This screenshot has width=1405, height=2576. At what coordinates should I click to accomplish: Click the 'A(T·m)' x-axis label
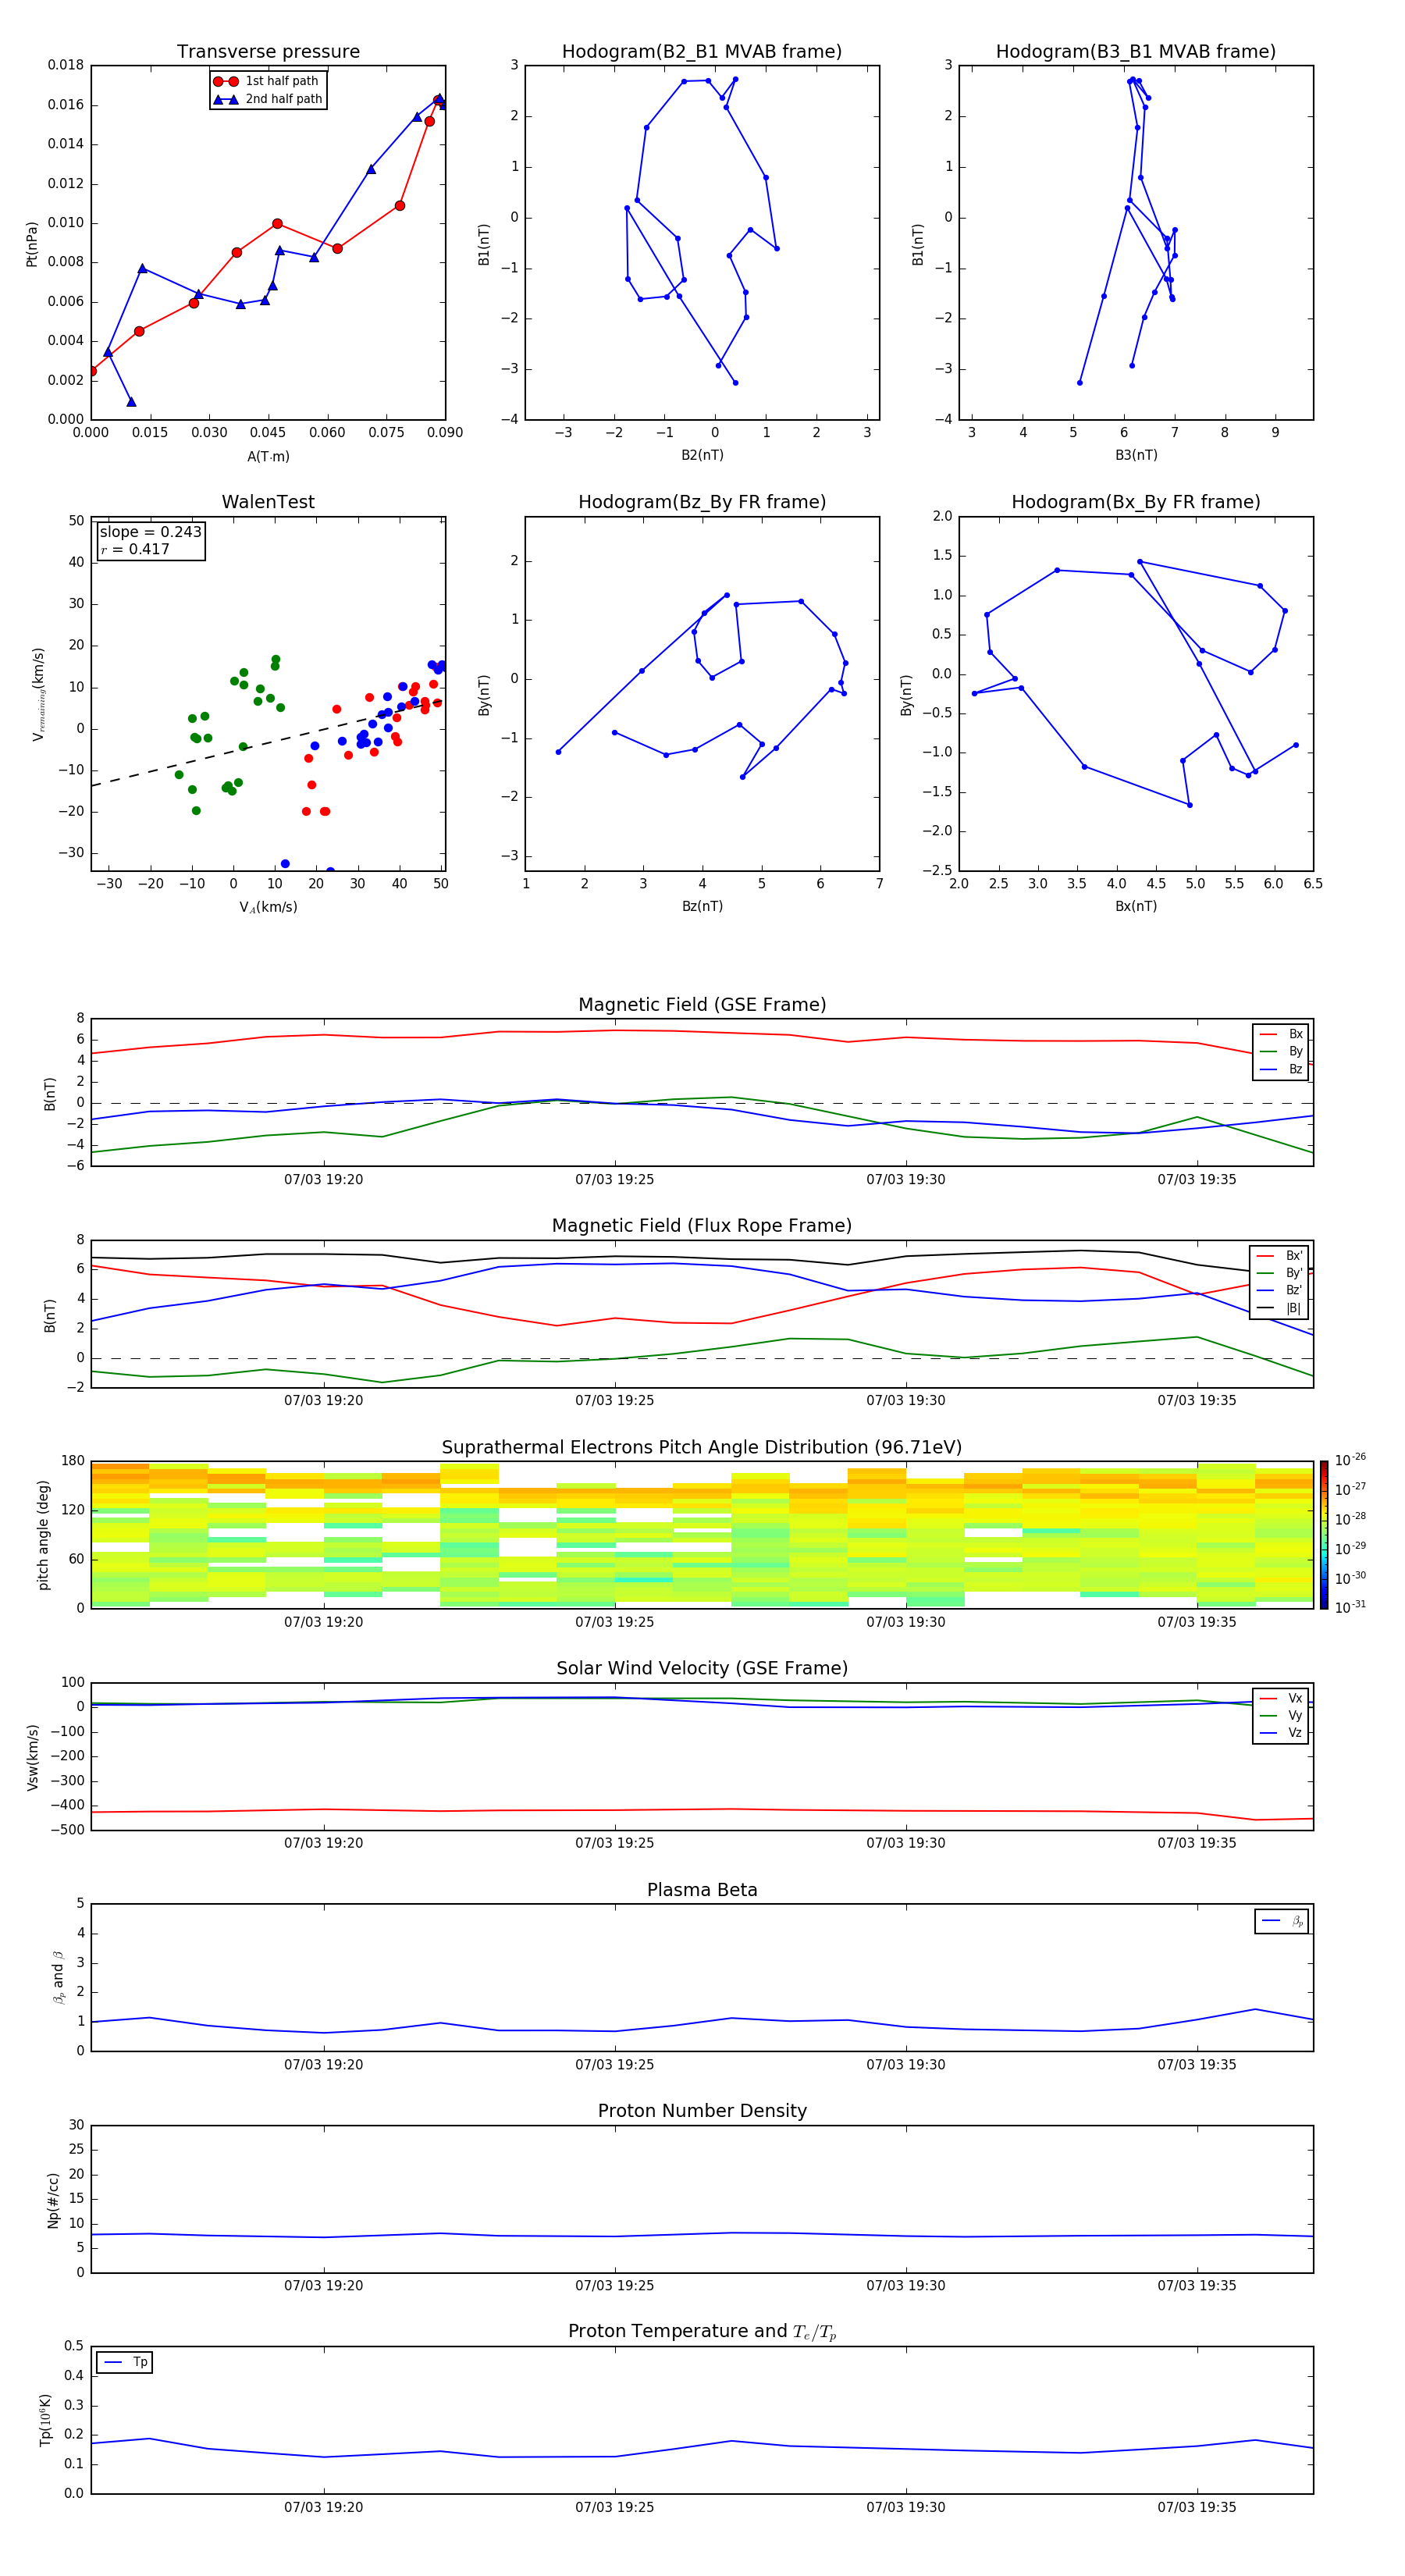pos(268,456)
